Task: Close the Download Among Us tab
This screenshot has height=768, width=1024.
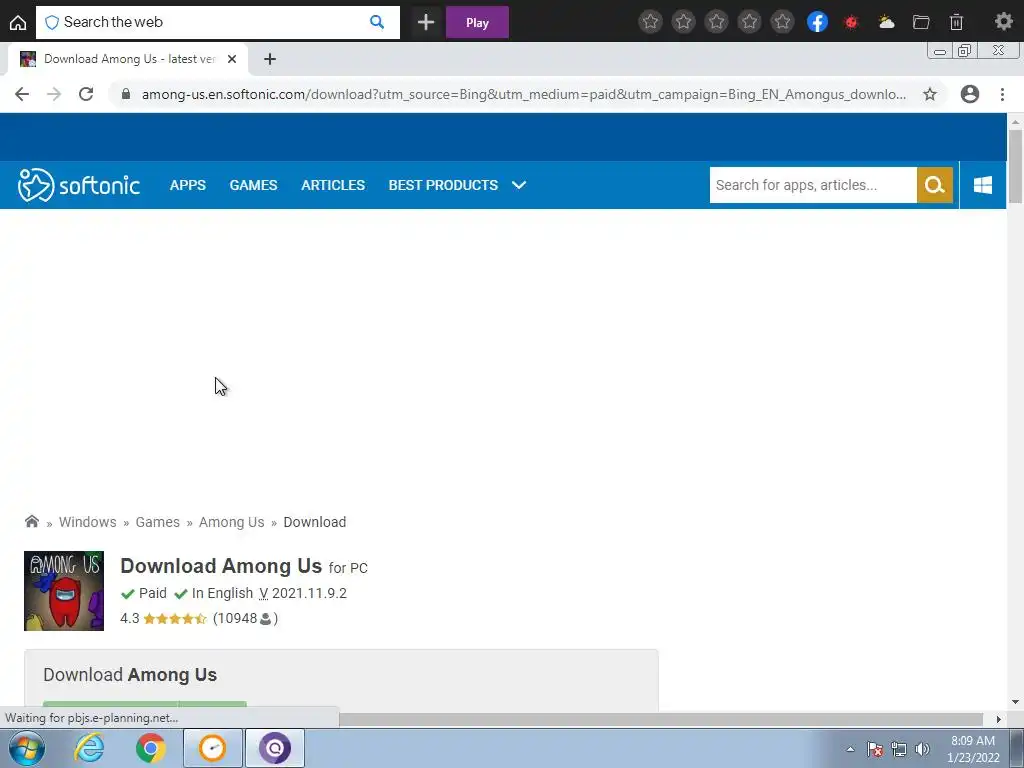Action: coord(232,59)
